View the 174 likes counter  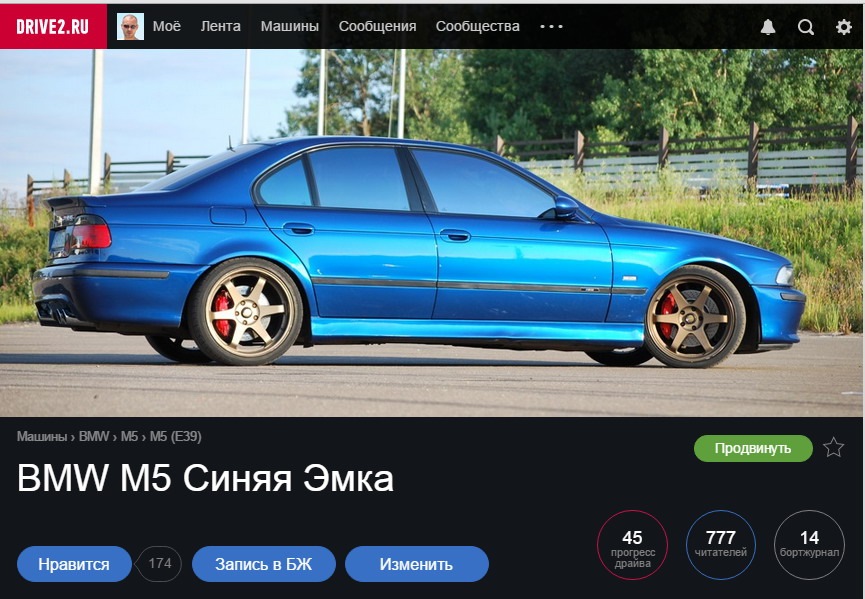pos(159,564)
